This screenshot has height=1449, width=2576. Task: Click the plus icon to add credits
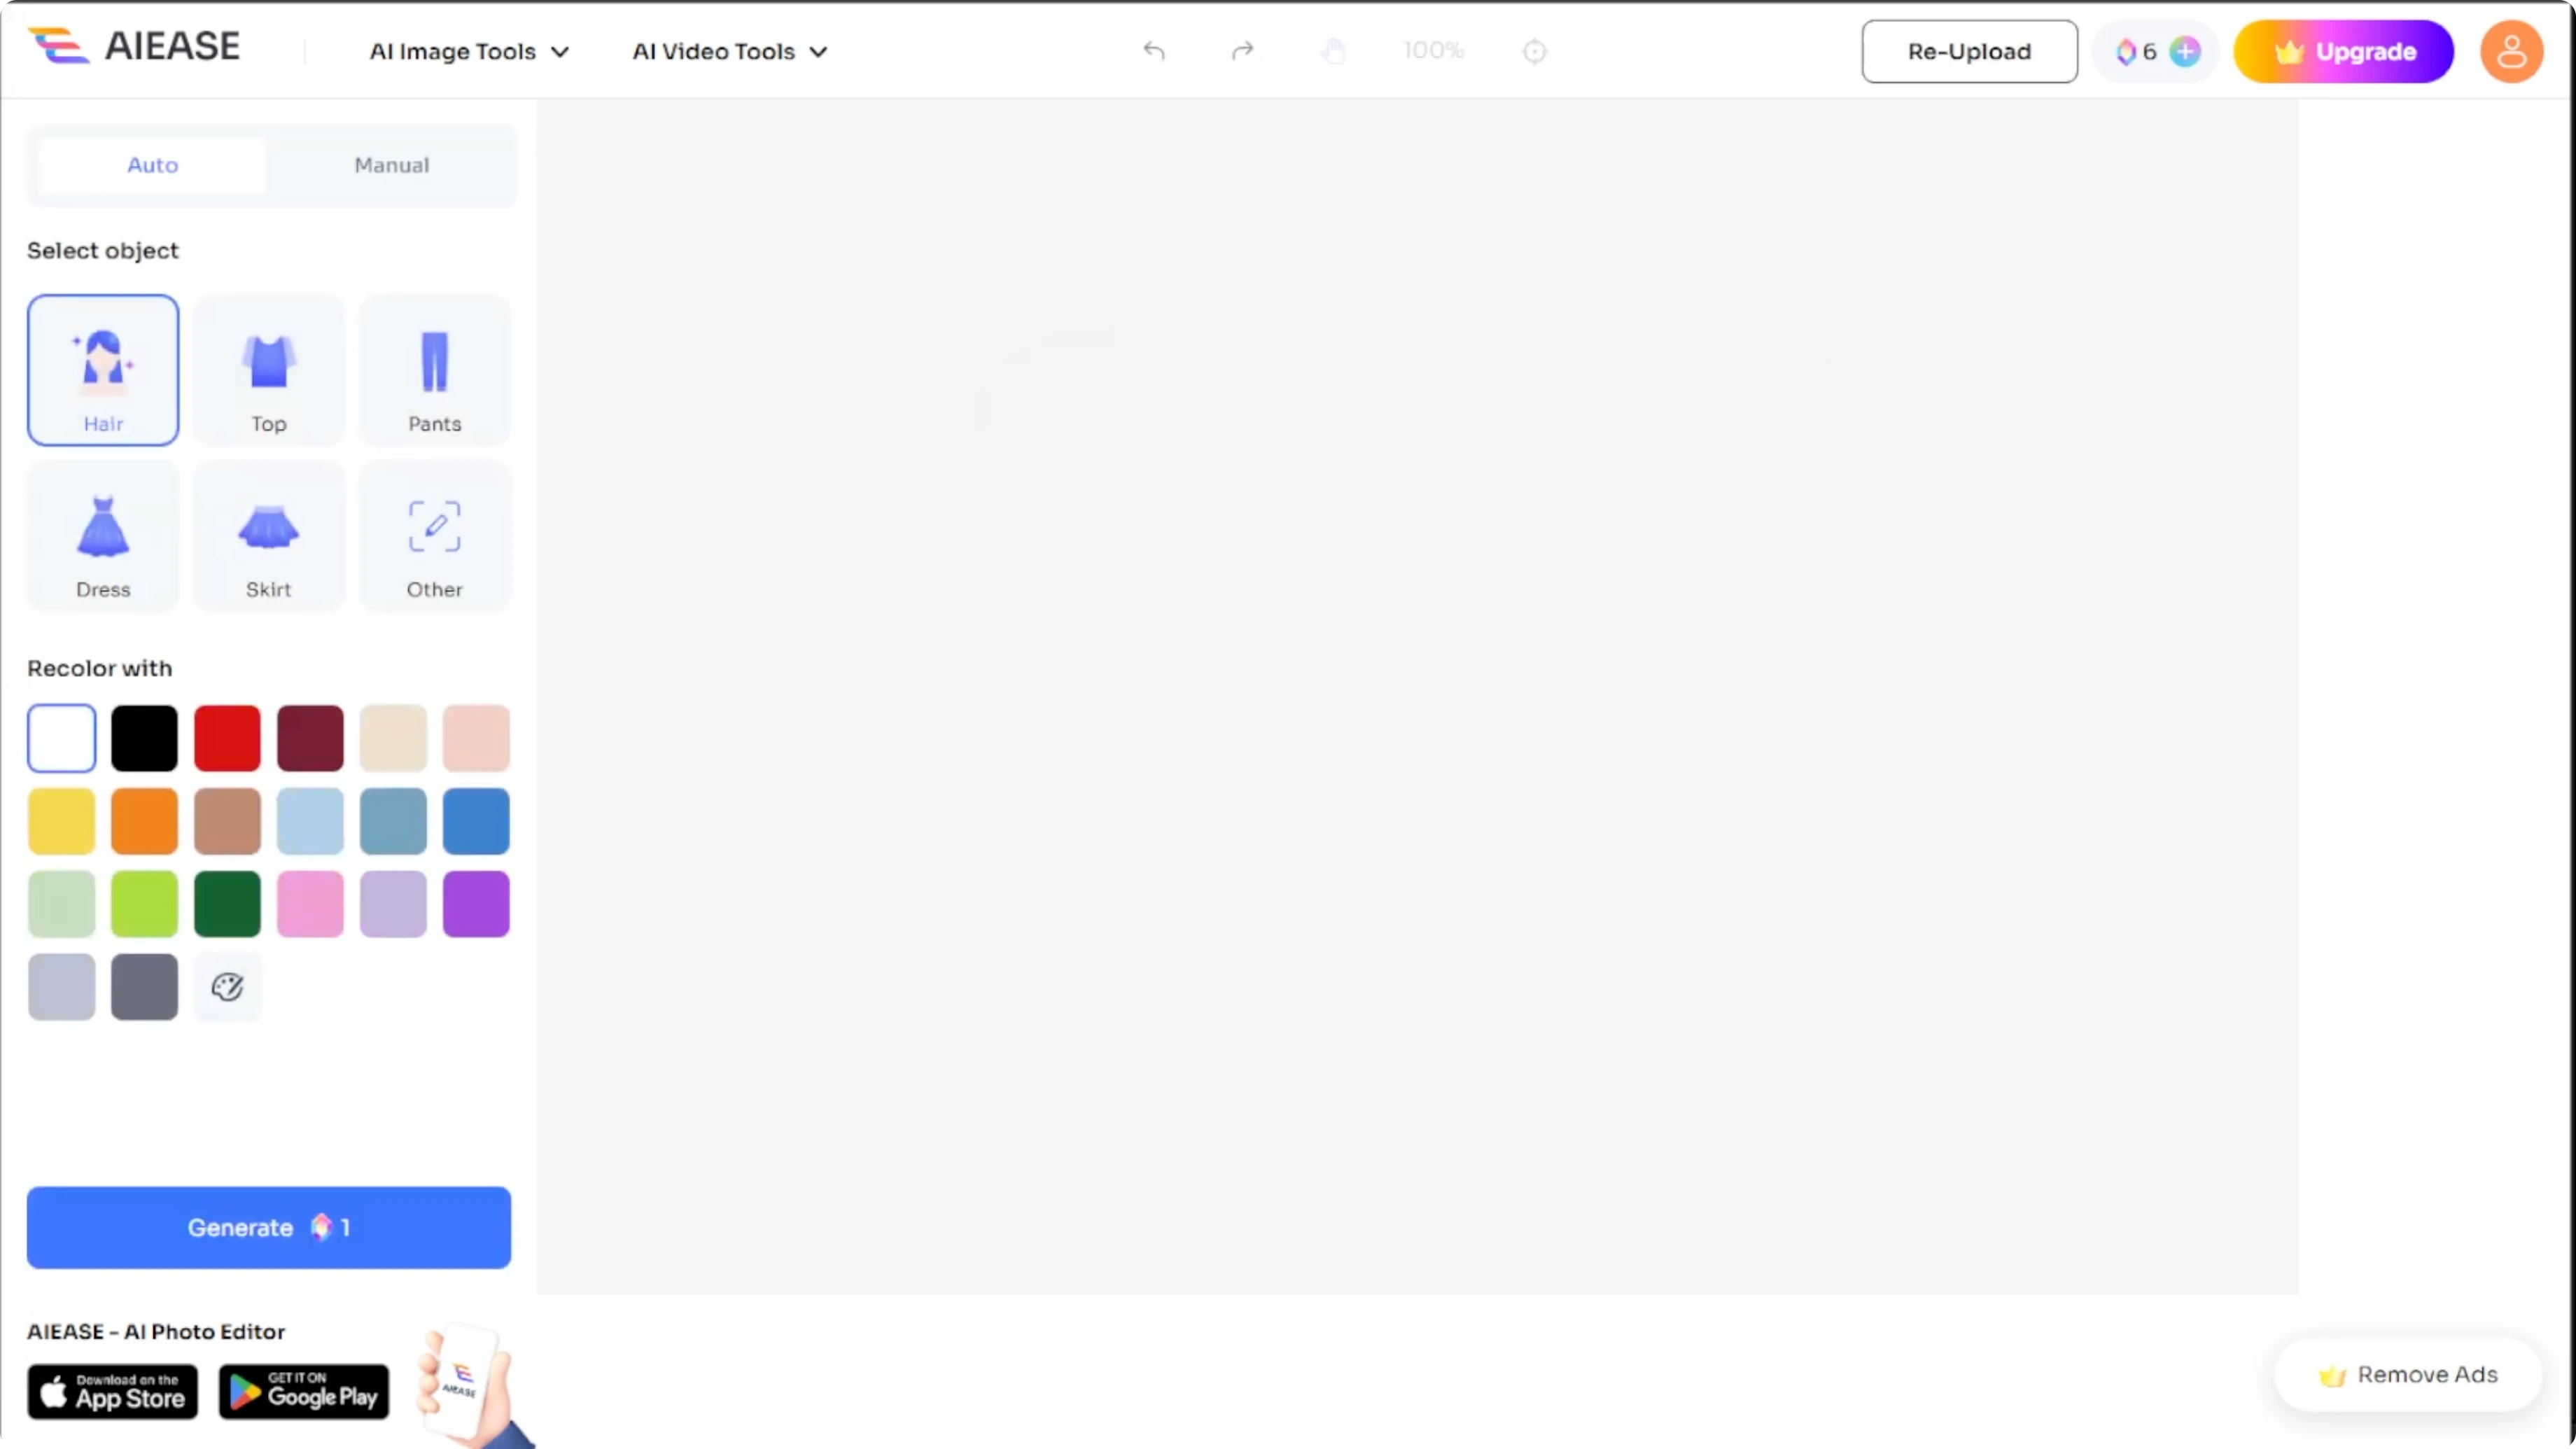(2185, 51)
